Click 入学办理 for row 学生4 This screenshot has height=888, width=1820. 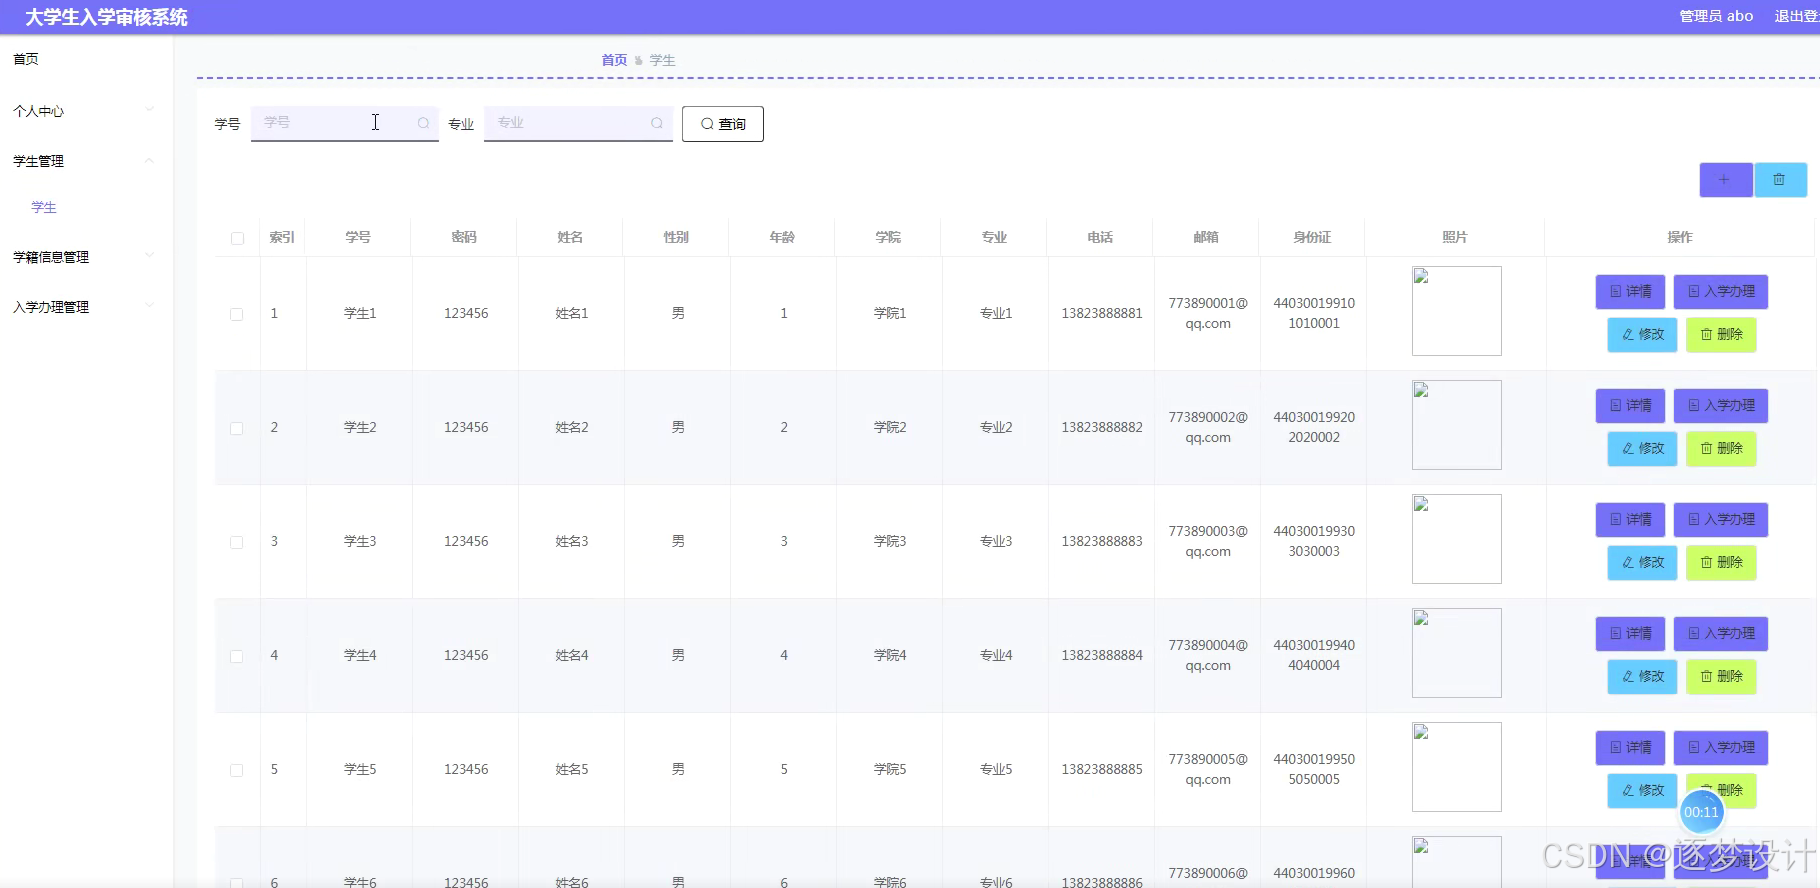click(1721, 634)
